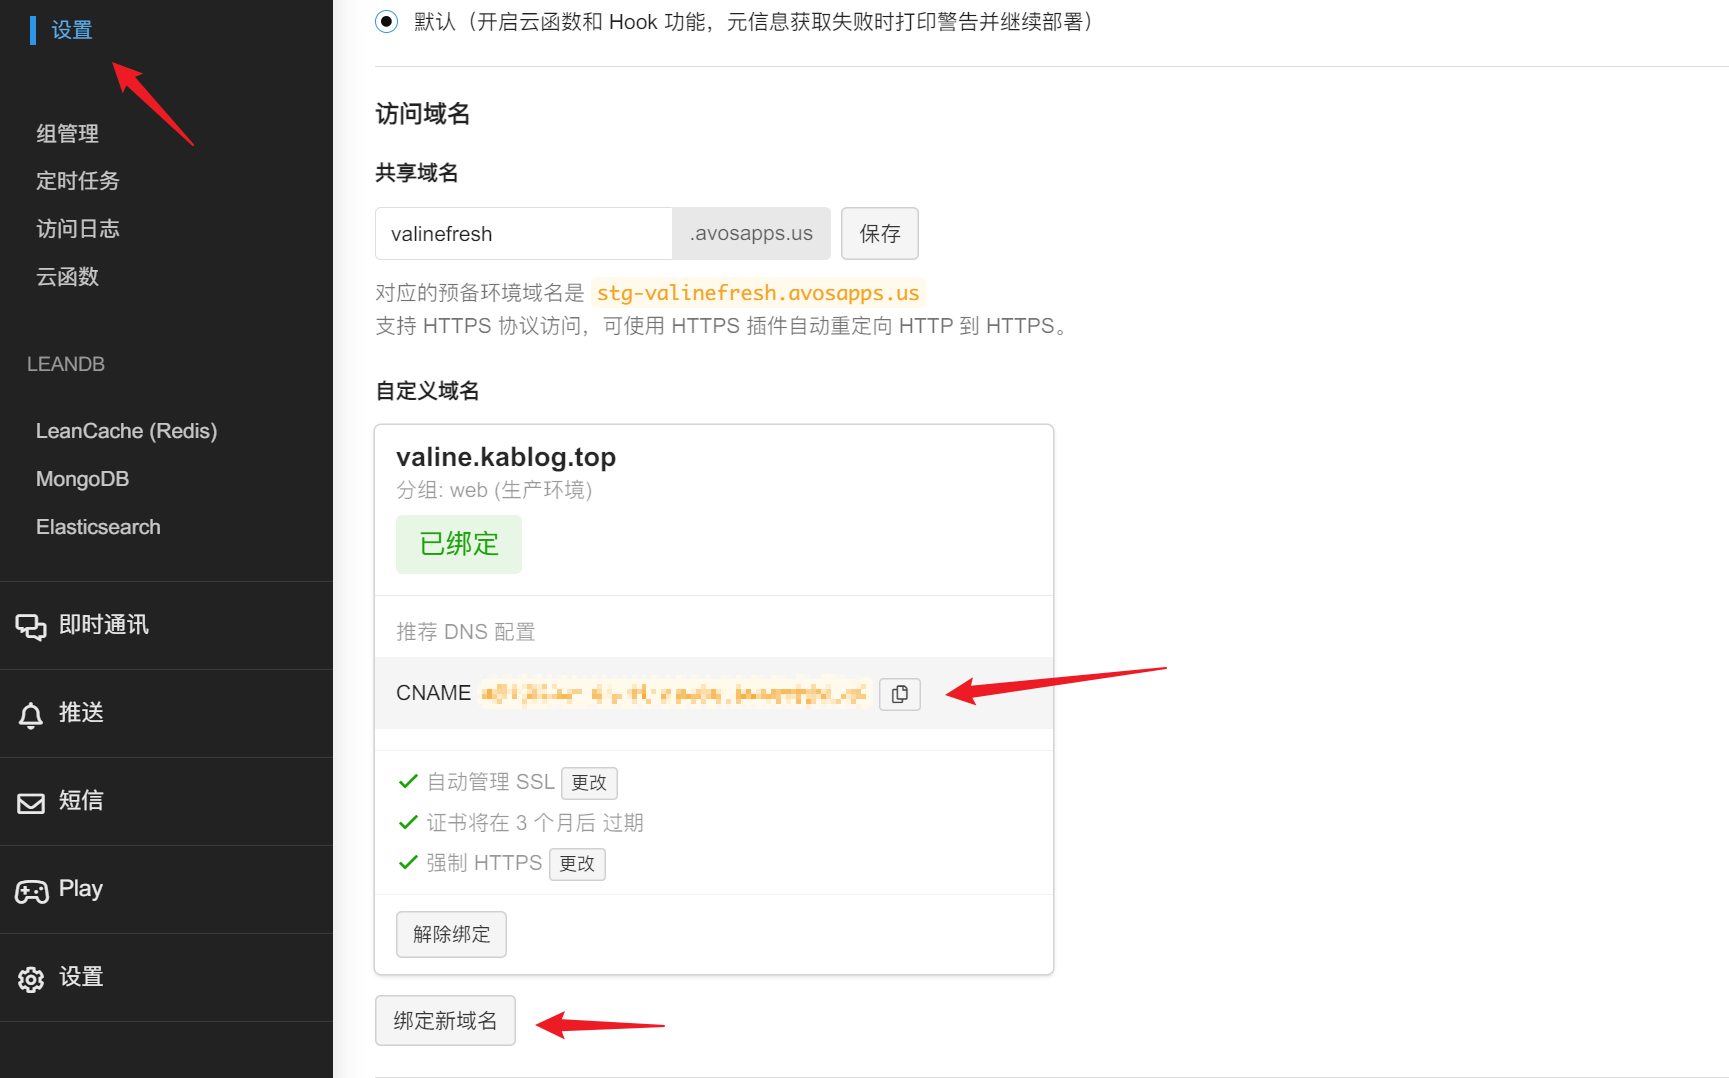Open 组管理 in the sidebar
The height and width of the screenshot is (1078, 1729).
coord(68,133)
